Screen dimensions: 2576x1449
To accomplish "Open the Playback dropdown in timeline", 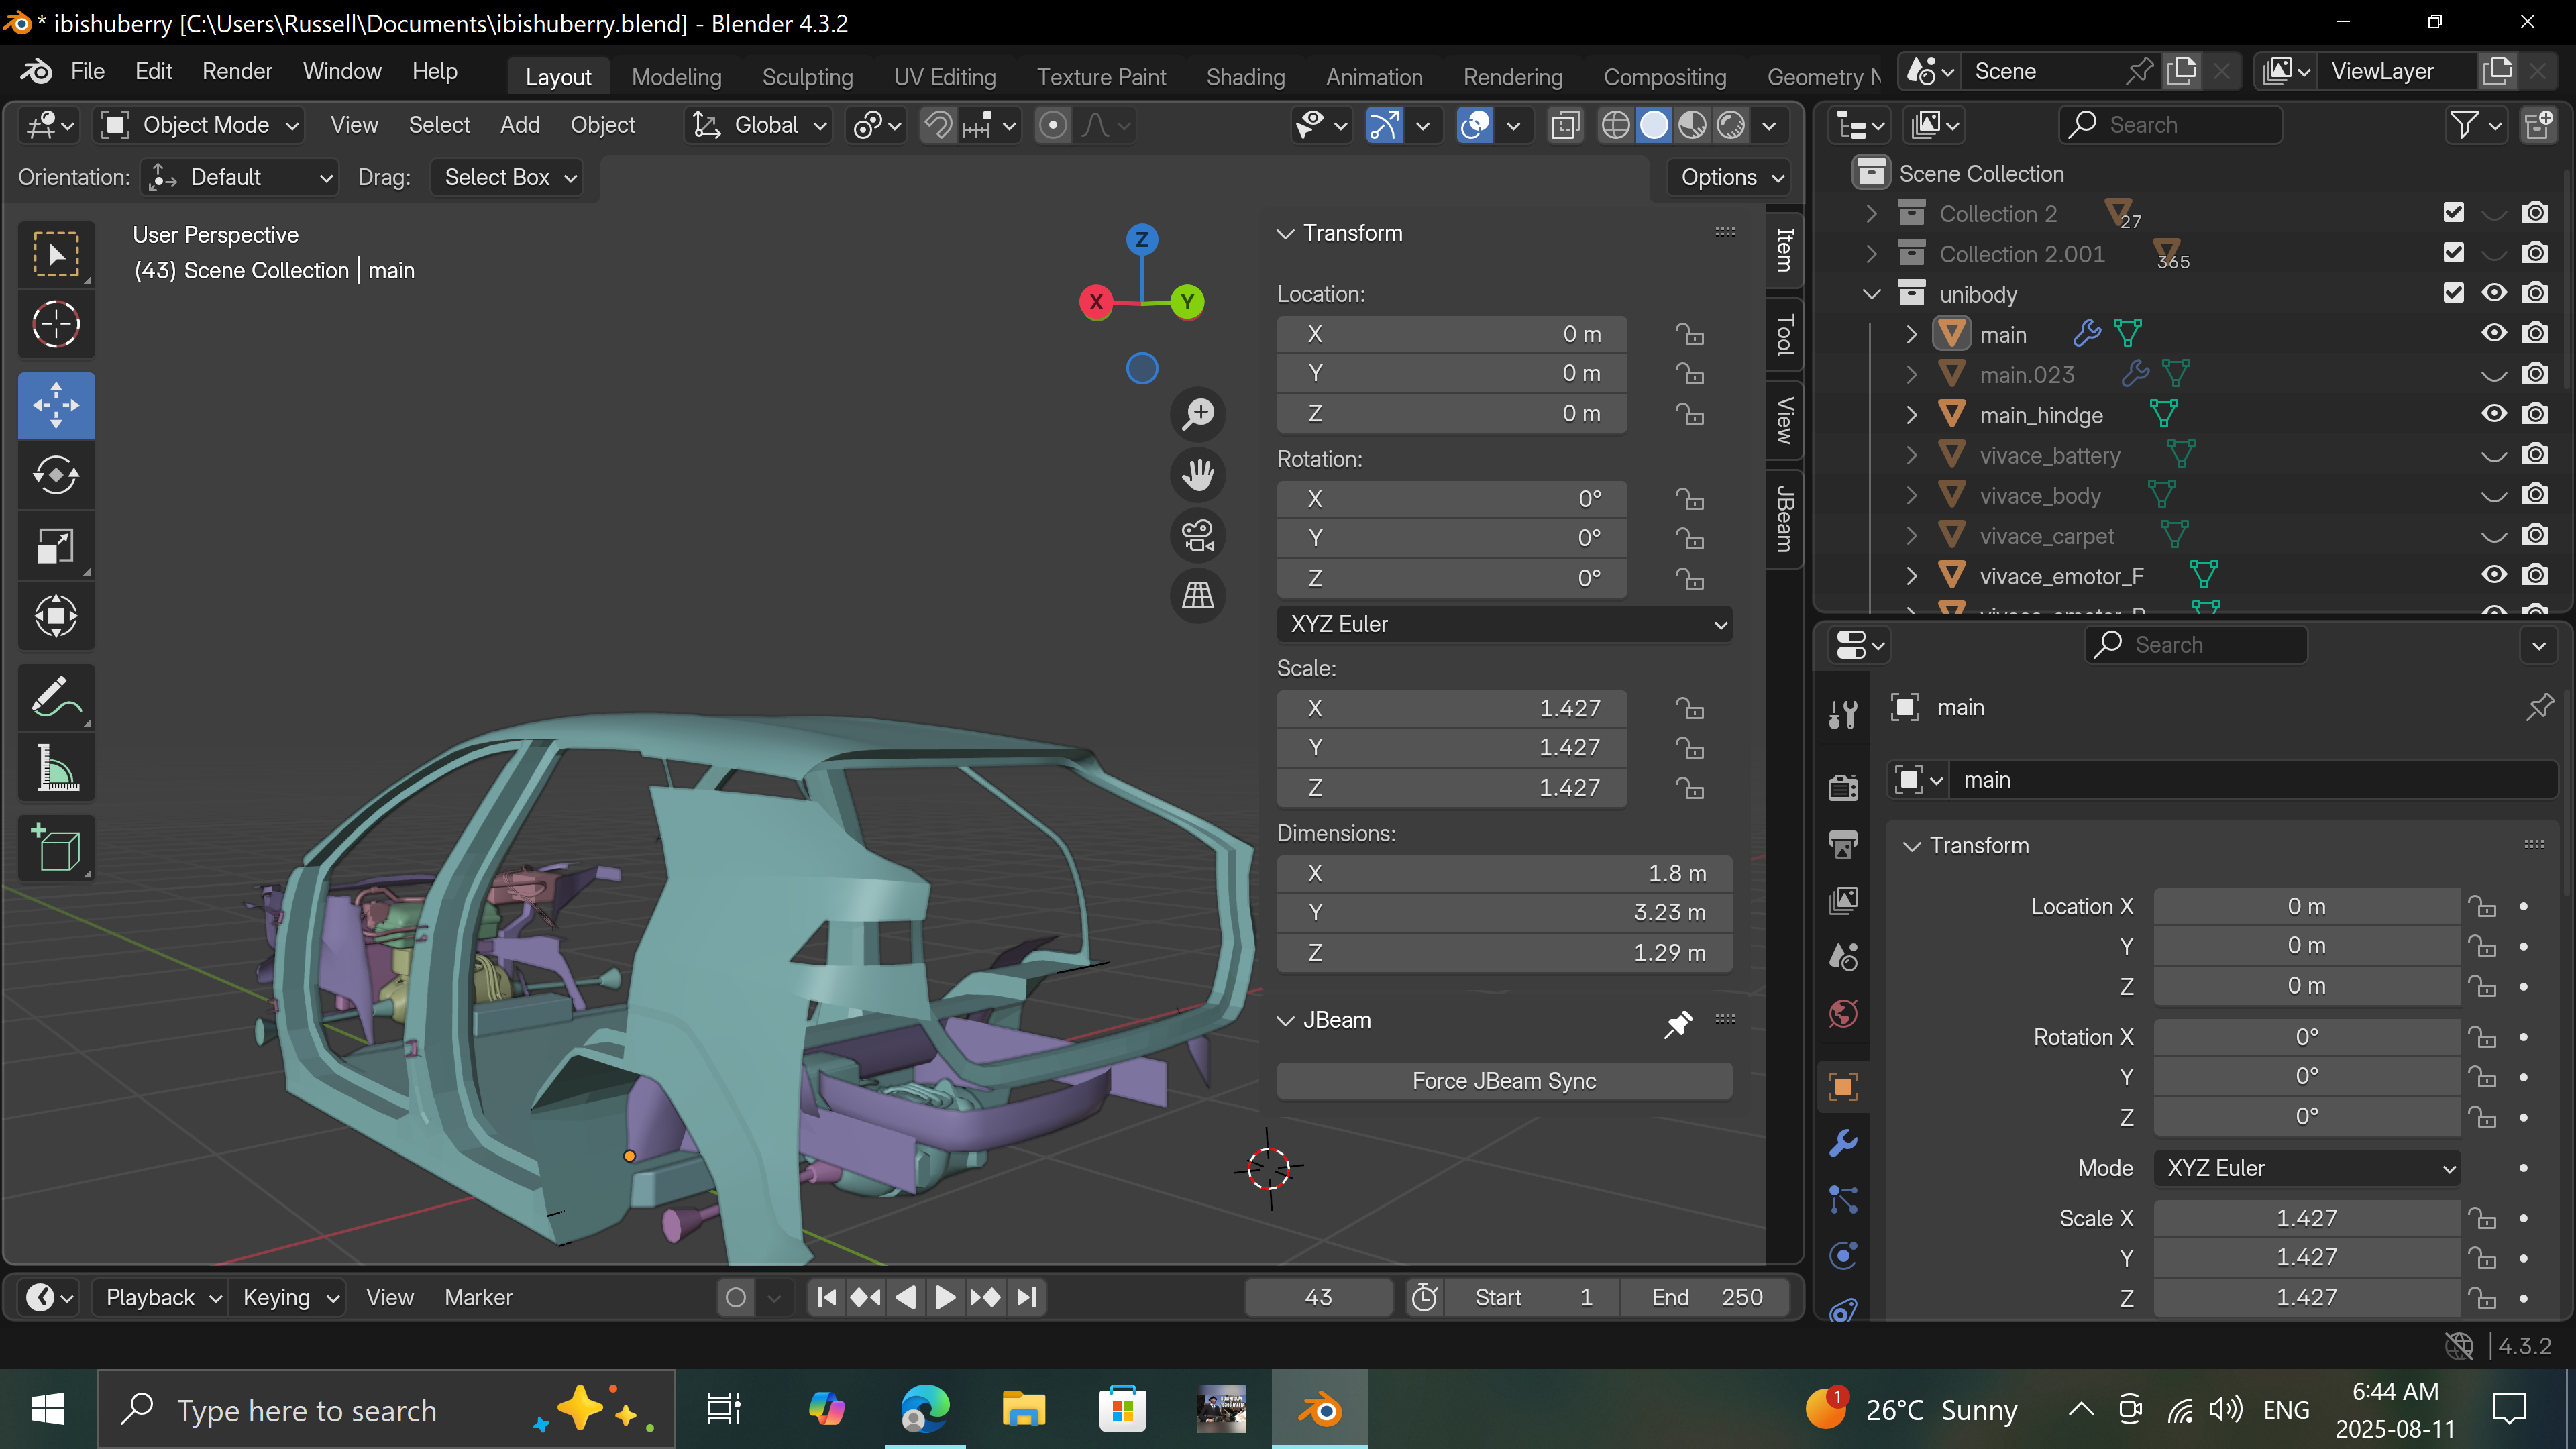I will click(162, 1298).
